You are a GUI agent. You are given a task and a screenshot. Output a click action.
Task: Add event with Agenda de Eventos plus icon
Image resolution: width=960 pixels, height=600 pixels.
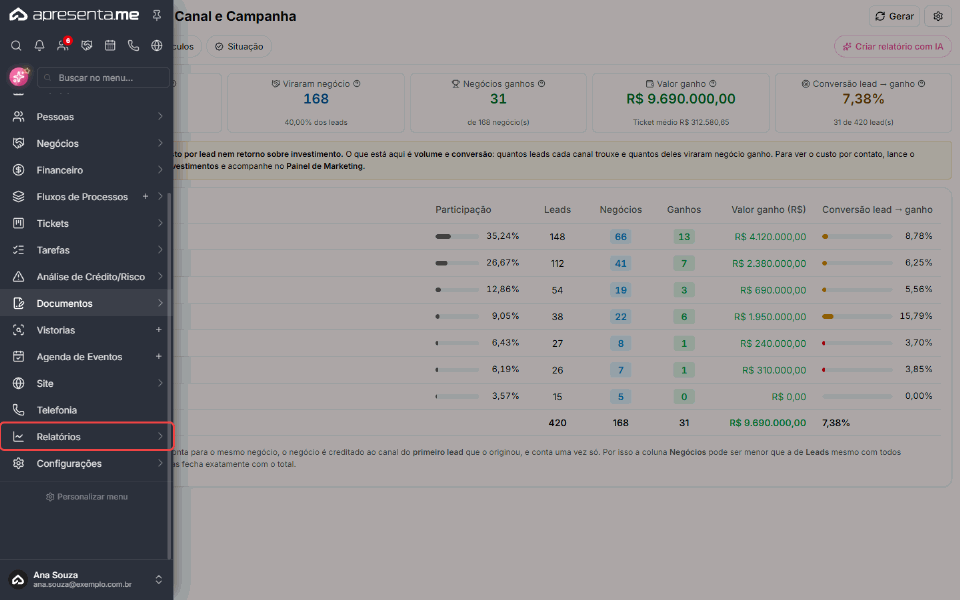point(159,356)
